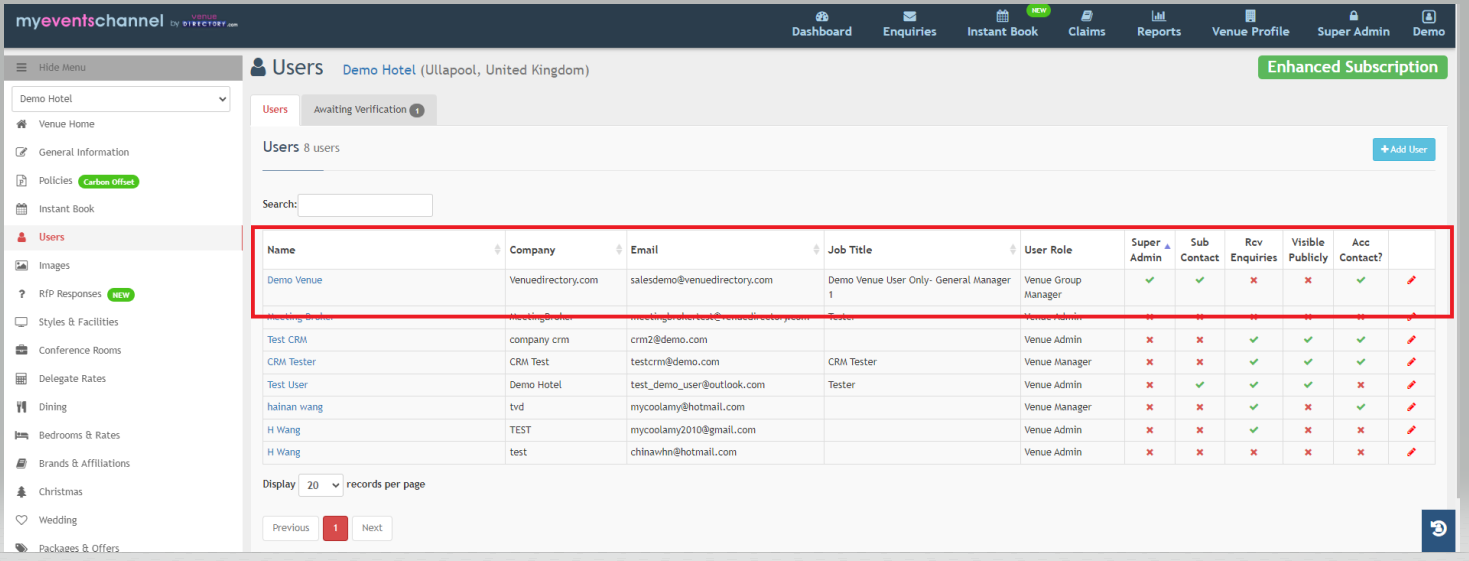Screen dimensions: 1469x561
Task: Sort the table by User Role column
Action: tap(1072, 250)
